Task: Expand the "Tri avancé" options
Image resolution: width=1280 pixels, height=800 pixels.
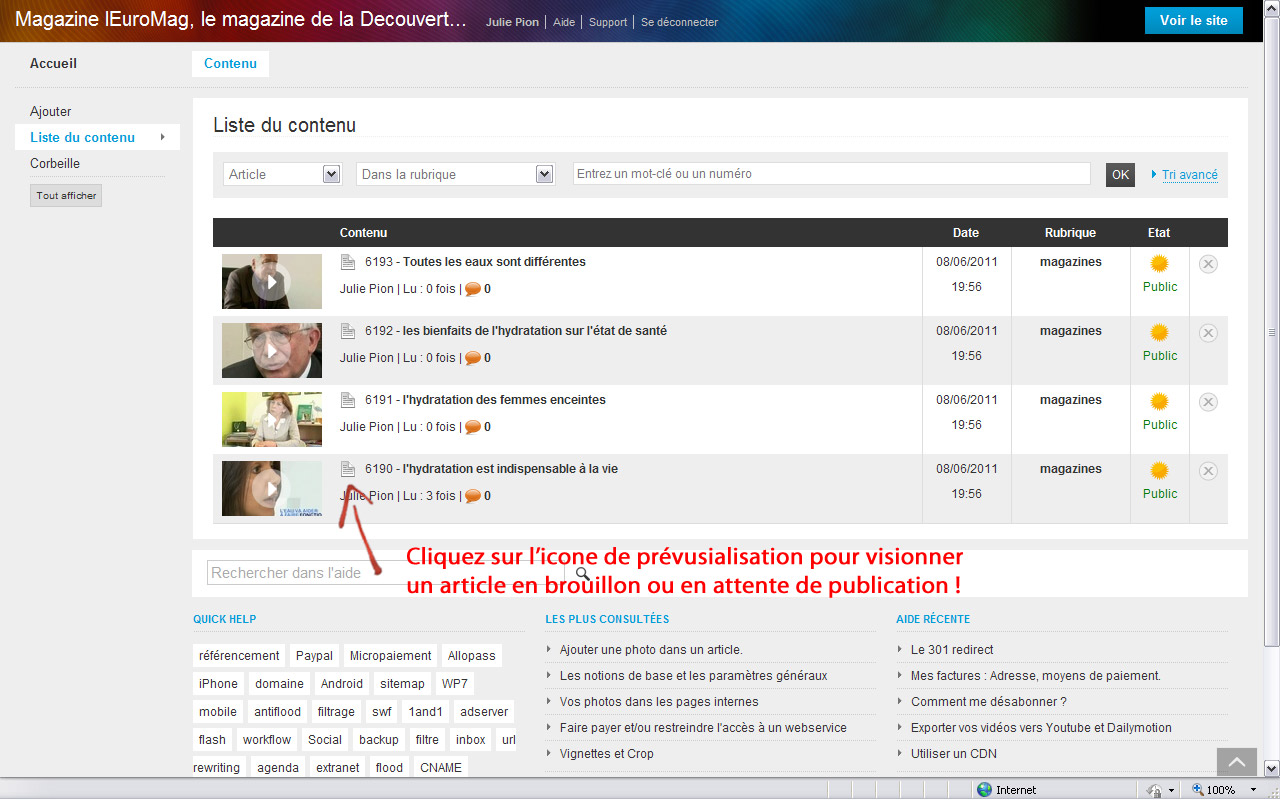Action: tap(1189, 174)
